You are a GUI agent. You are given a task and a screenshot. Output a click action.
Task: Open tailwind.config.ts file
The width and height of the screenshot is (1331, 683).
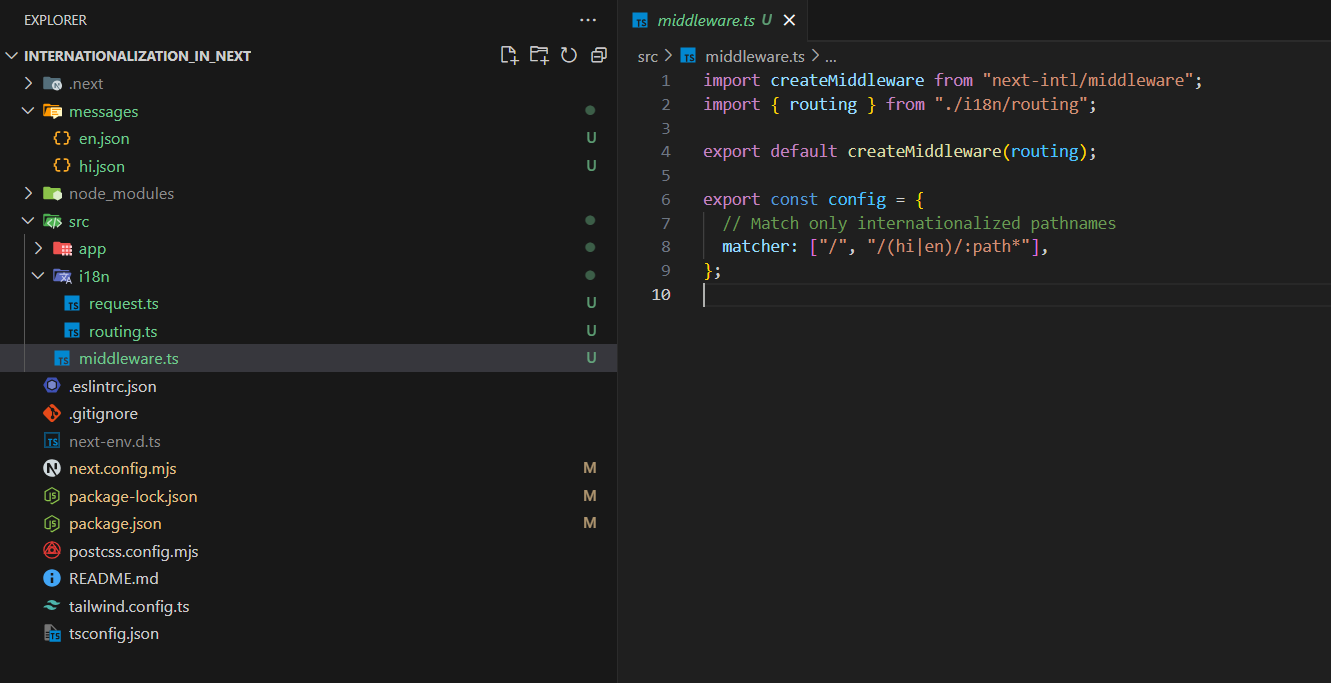pos(129,606)
